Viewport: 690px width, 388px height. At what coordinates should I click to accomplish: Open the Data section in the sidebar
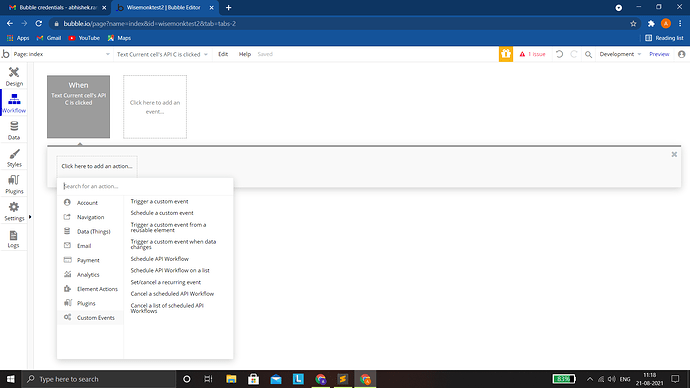[x=14, y=130]
